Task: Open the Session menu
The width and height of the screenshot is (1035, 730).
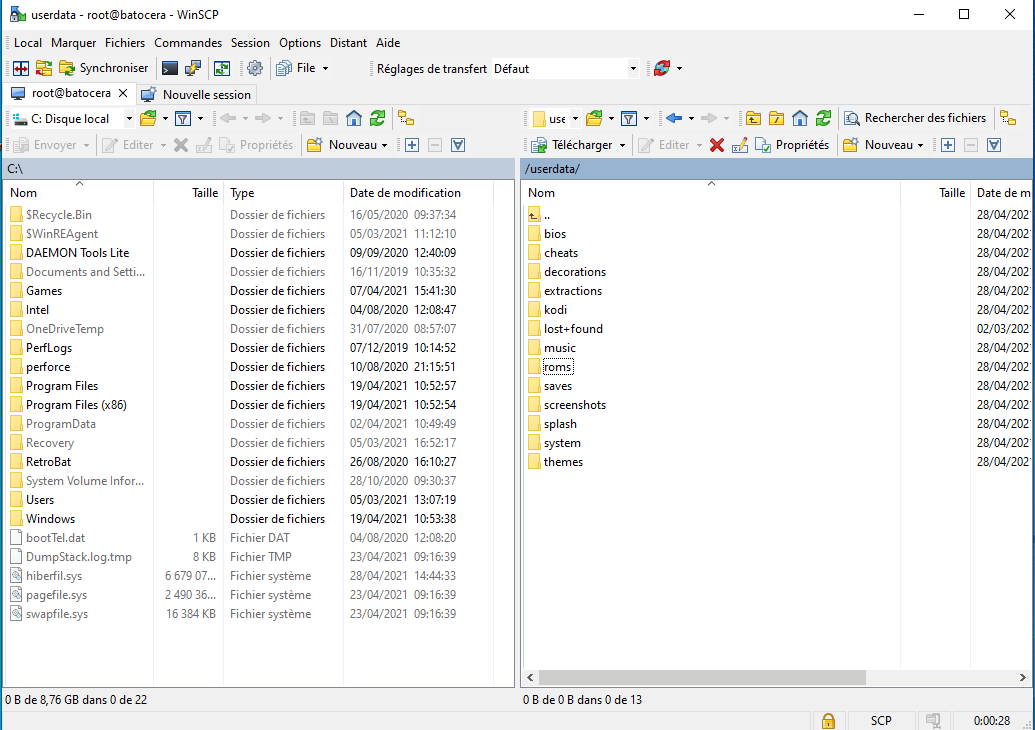Action: point(250,43)
